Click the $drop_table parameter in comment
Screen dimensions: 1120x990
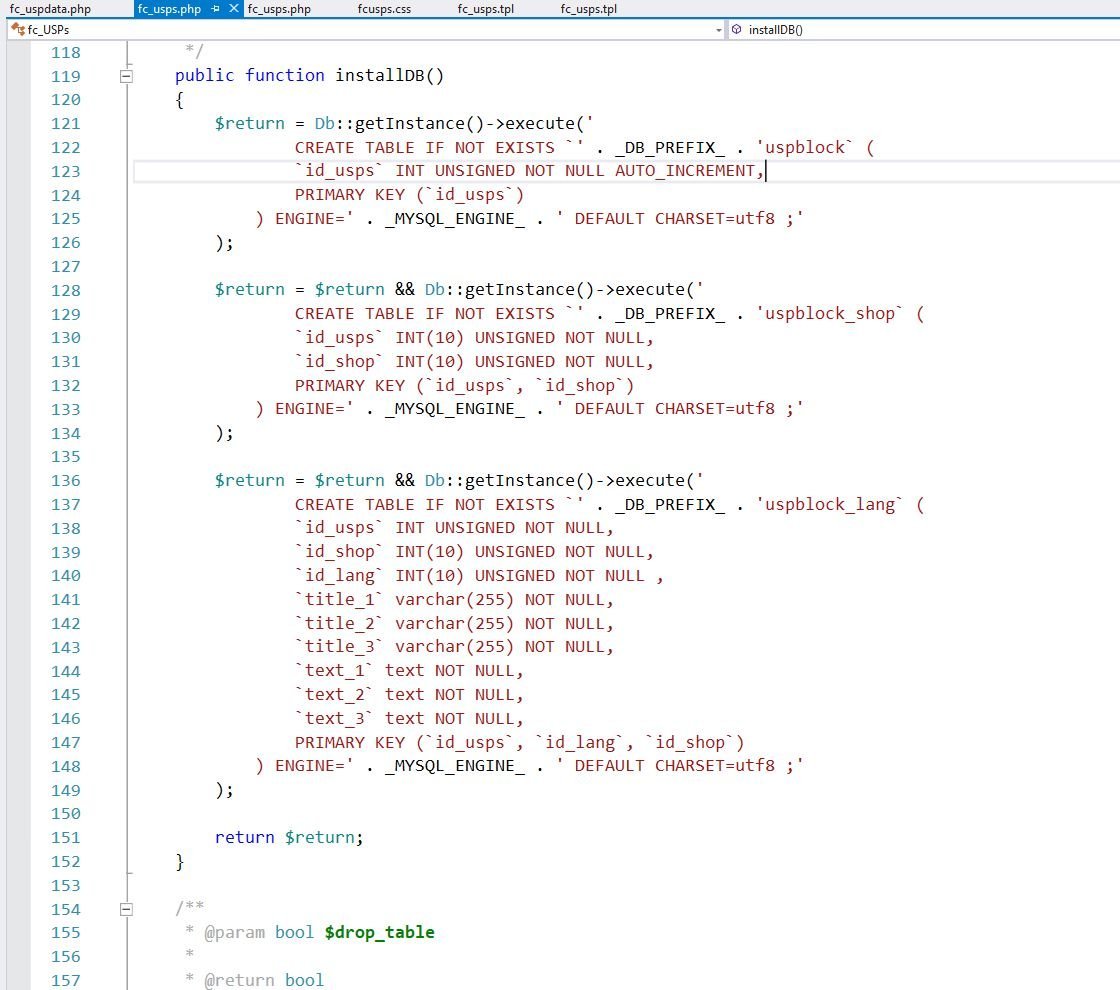point(379,932)
